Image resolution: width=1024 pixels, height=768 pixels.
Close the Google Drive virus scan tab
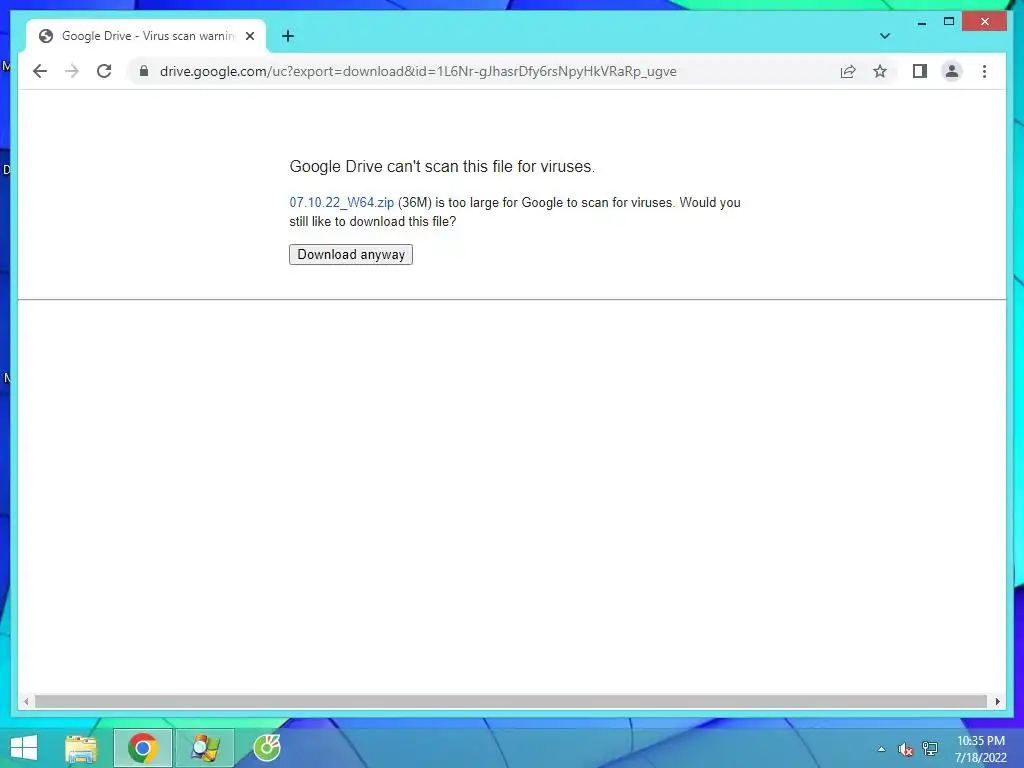tap(250, 36)
